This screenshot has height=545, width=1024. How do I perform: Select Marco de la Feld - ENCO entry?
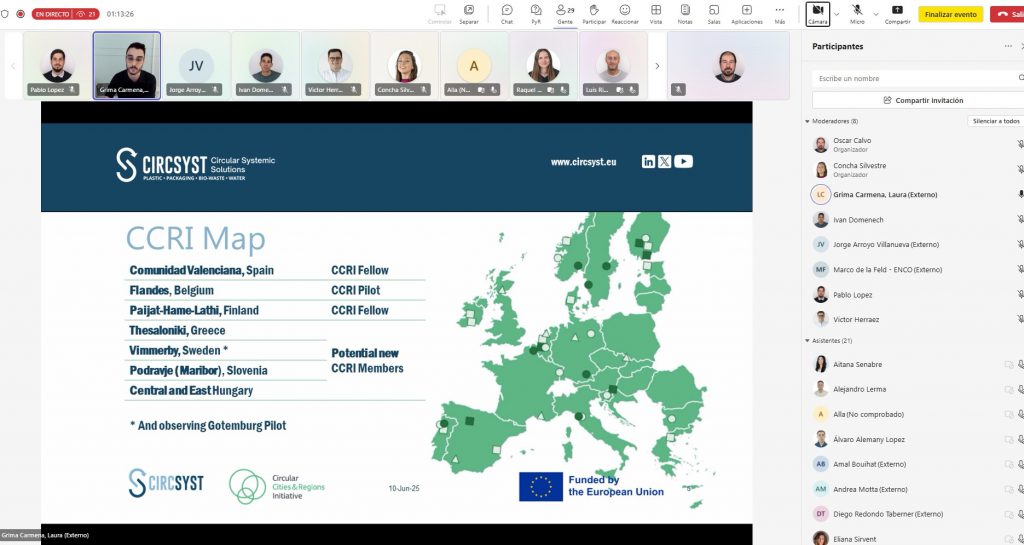click(x=914, y=269)
